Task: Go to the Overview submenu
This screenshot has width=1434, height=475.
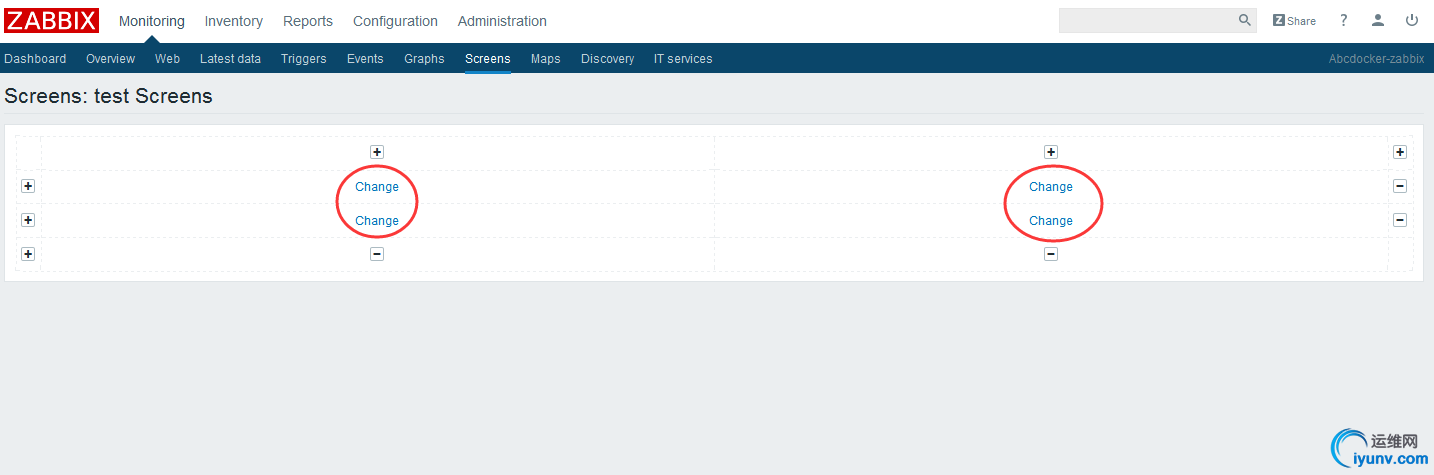Action: pyautogui.click(x=110, y=59)
